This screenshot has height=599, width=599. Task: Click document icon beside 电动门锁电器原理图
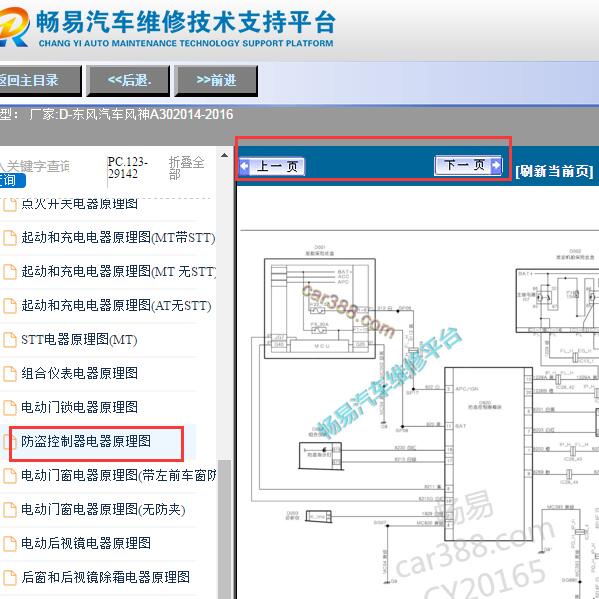click(x=10, y=408)
